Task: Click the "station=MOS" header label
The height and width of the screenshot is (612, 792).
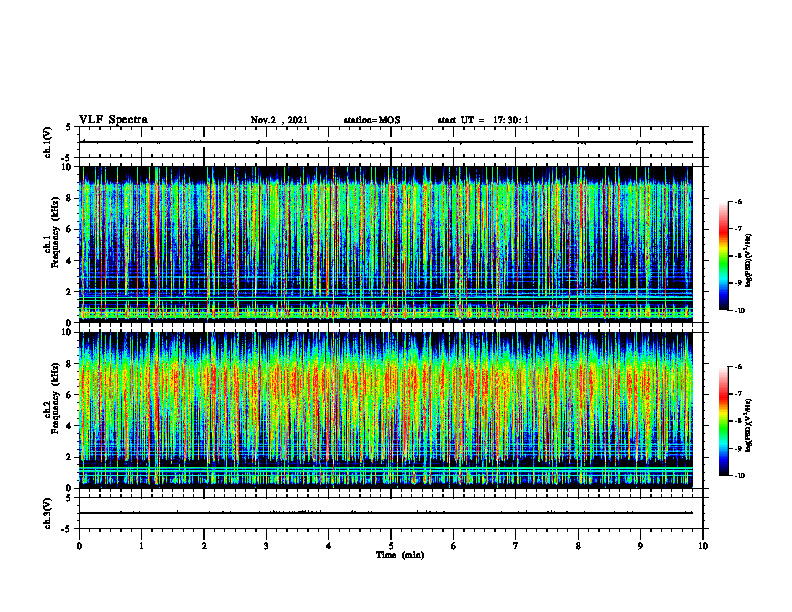Action: click(372, 120)
